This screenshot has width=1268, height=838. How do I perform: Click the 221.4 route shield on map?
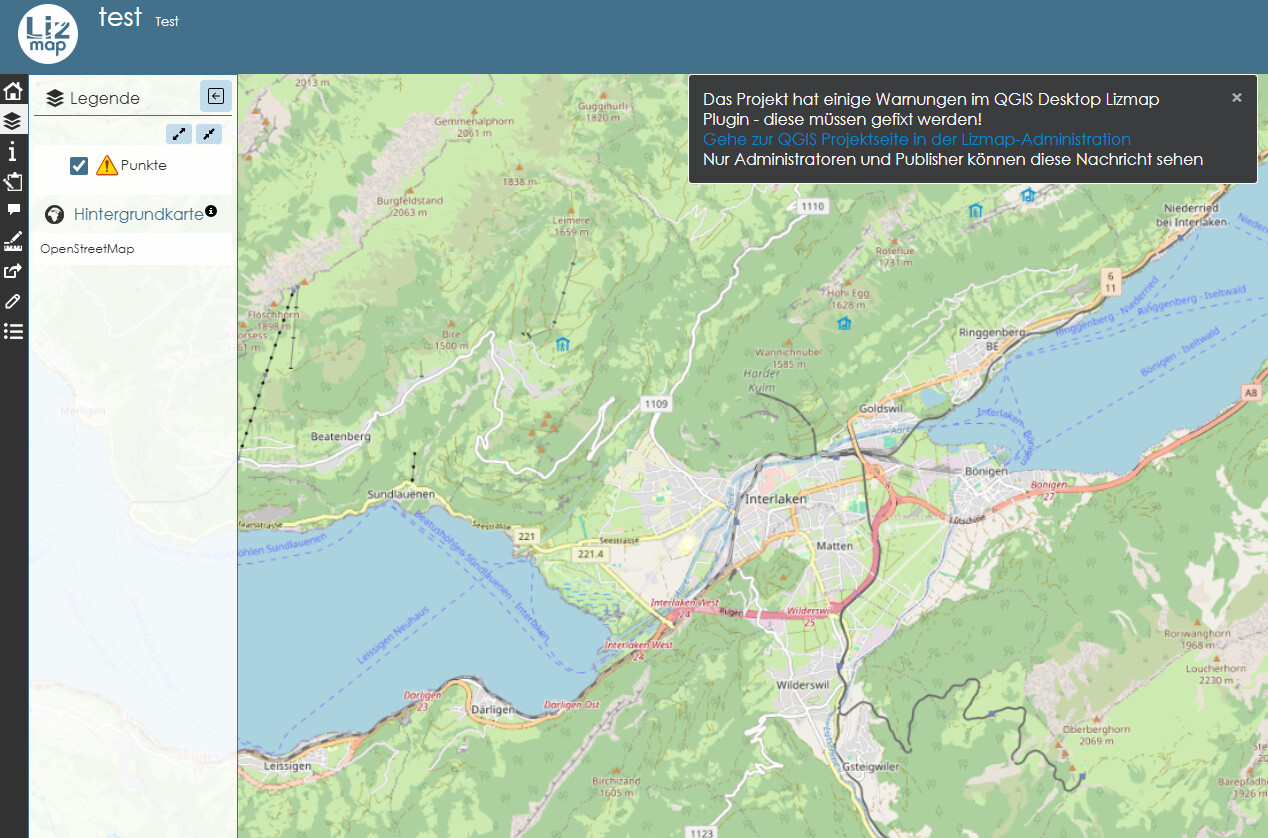click(x=591, y=553)
